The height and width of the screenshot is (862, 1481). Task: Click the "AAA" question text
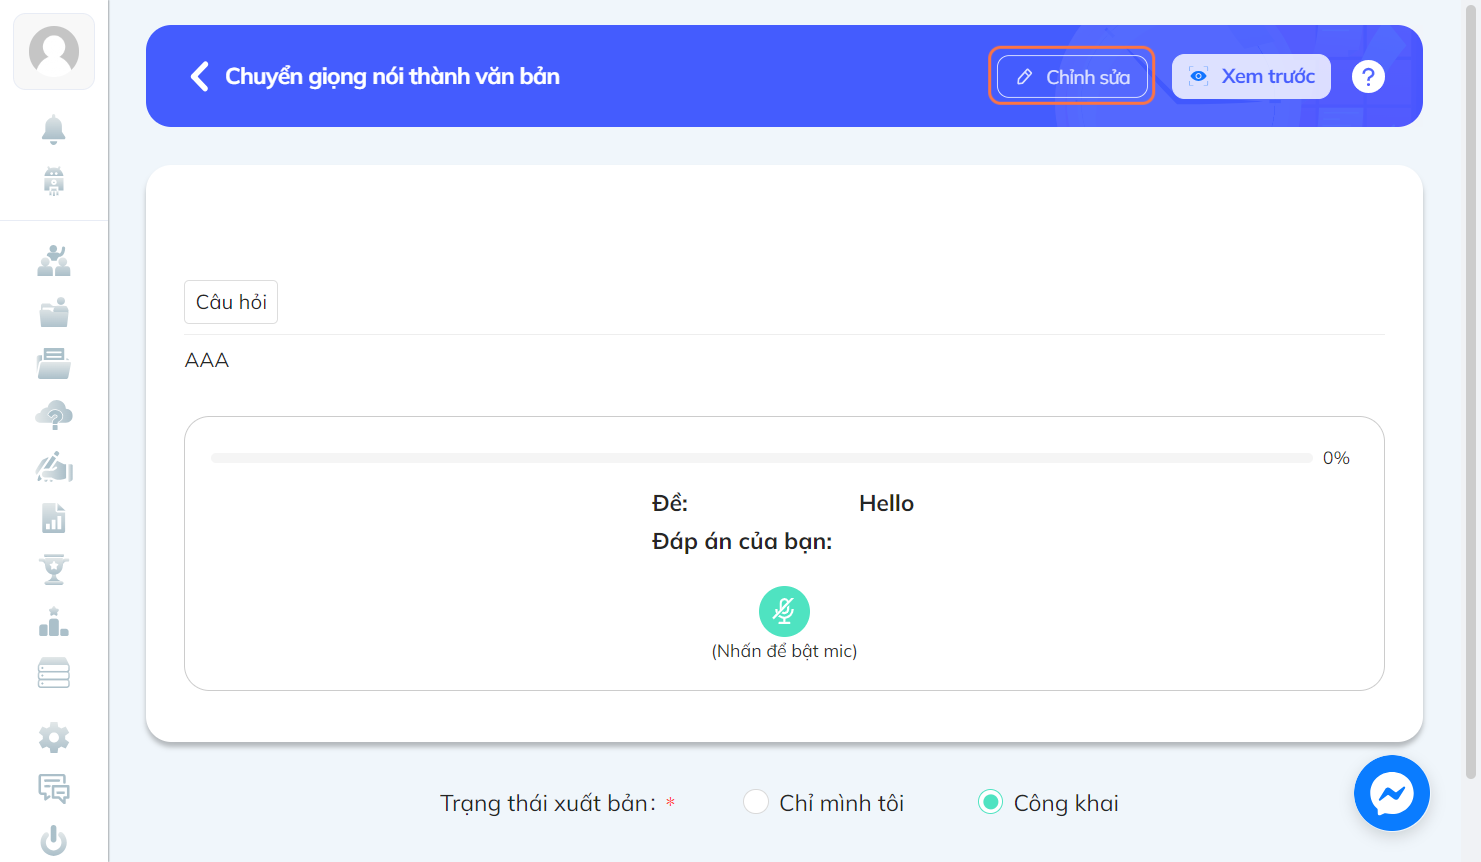click(207, 360)
